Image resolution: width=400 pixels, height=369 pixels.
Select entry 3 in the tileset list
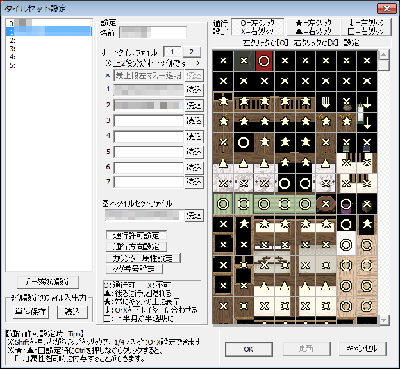(49, 49)
